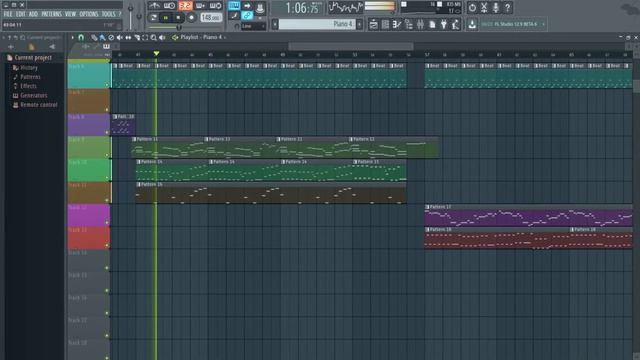Image resolution: width=640 pixels, height=360 pixels.
Task: Toggle loop recording button
Action: point(216,6)
